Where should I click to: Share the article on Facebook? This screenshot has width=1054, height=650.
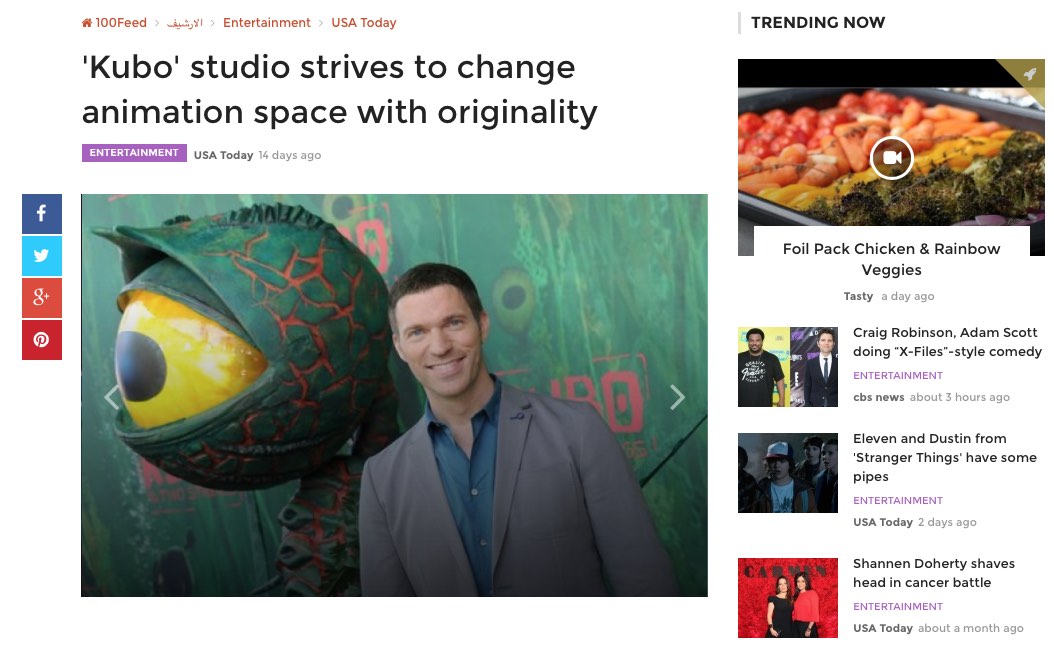pyautogui.click(x=42, y=214)
